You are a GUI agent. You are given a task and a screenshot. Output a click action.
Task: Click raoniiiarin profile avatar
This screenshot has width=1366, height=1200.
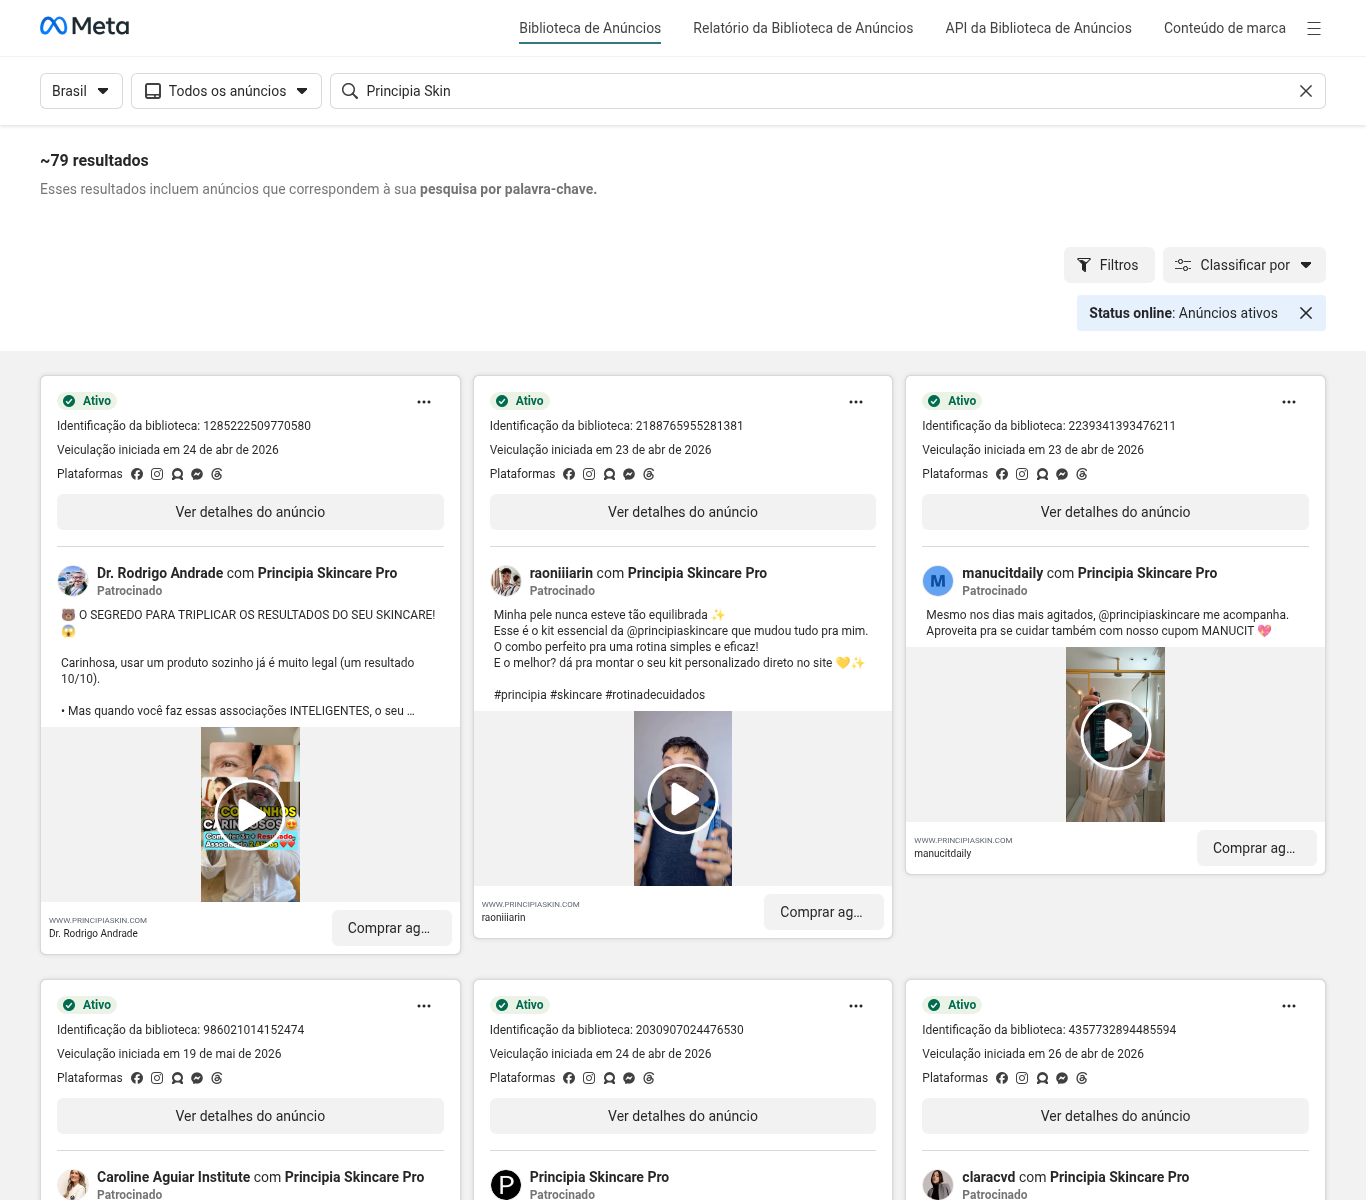coord(506,581)
